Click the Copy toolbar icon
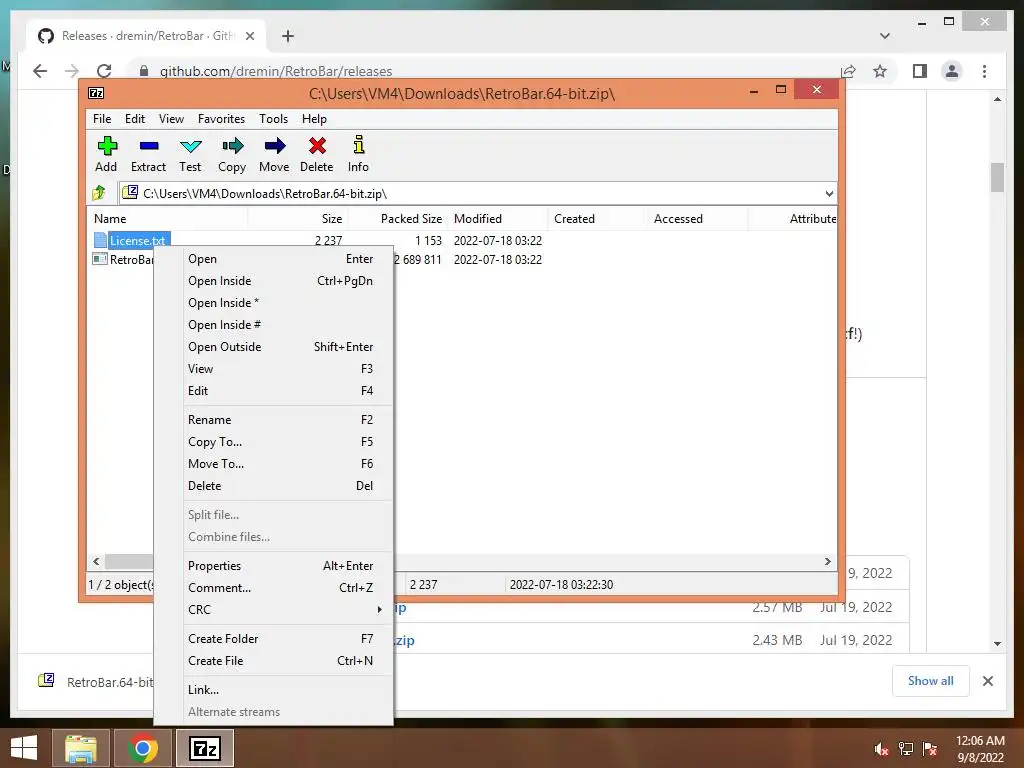Image resolution: width=1024 pixels, height=768 pixels. [x=232, y=154]
